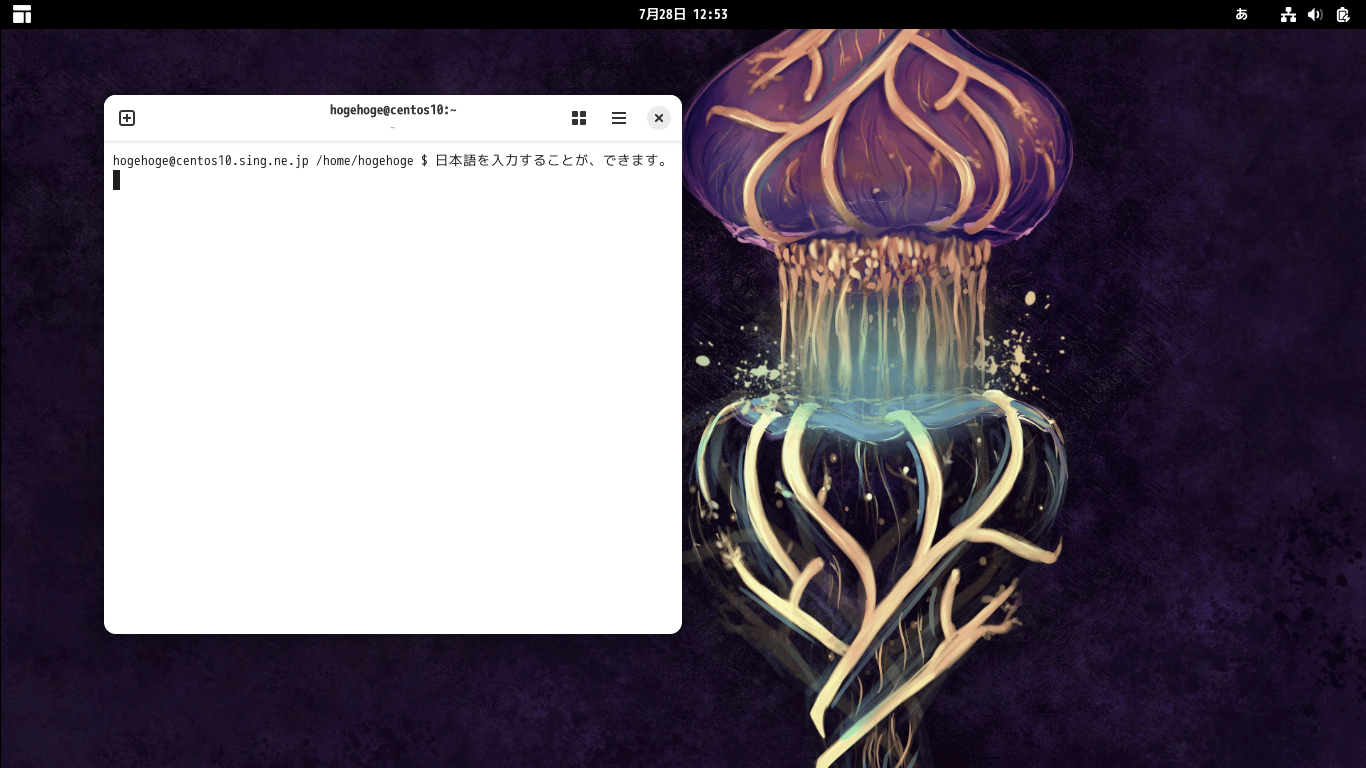Screen dimensions: 1366x768
Task: Click the prompt text hogehoge@centos10.sing.ne.jp
Action: [x=211, y=161]
